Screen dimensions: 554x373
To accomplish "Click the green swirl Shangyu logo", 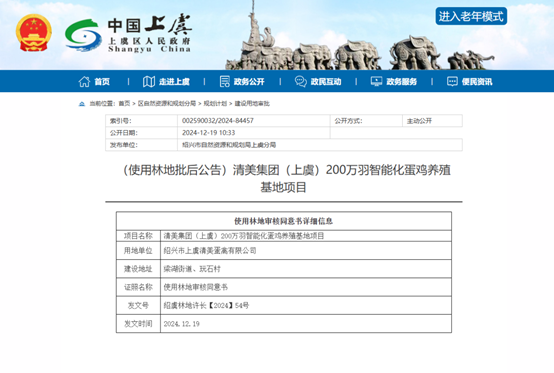I will tap(83, 35).
